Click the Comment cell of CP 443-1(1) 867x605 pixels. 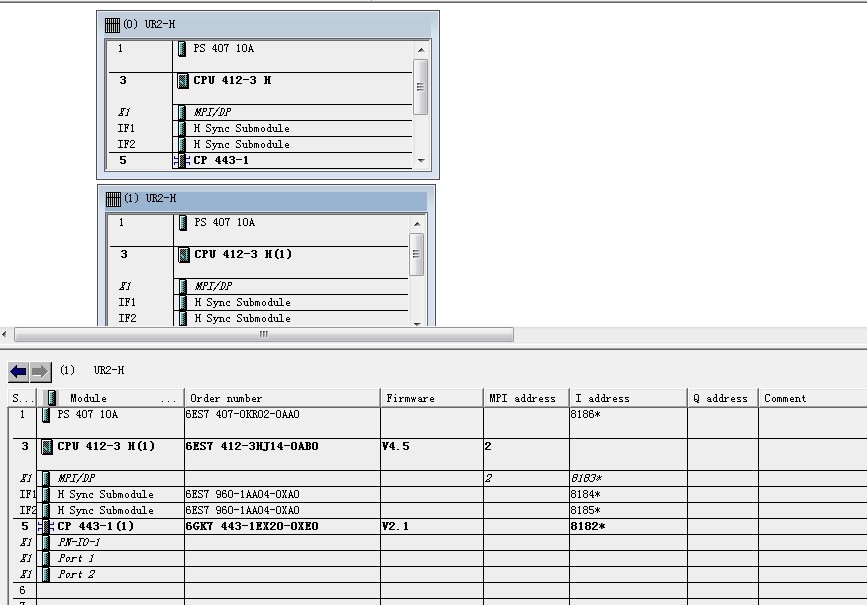point(811,526)
